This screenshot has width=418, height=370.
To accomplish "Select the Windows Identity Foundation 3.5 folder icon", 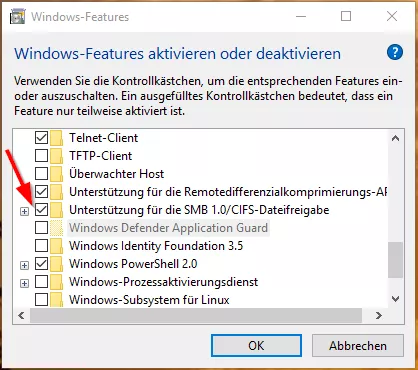I will (57, 246).
